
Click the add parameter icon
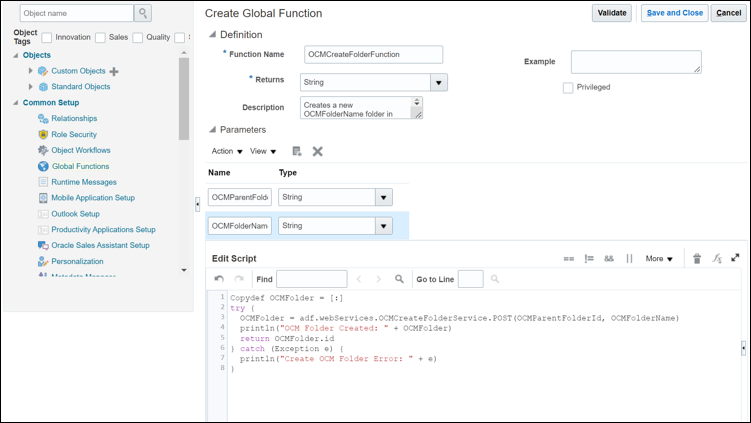[297, 151]
